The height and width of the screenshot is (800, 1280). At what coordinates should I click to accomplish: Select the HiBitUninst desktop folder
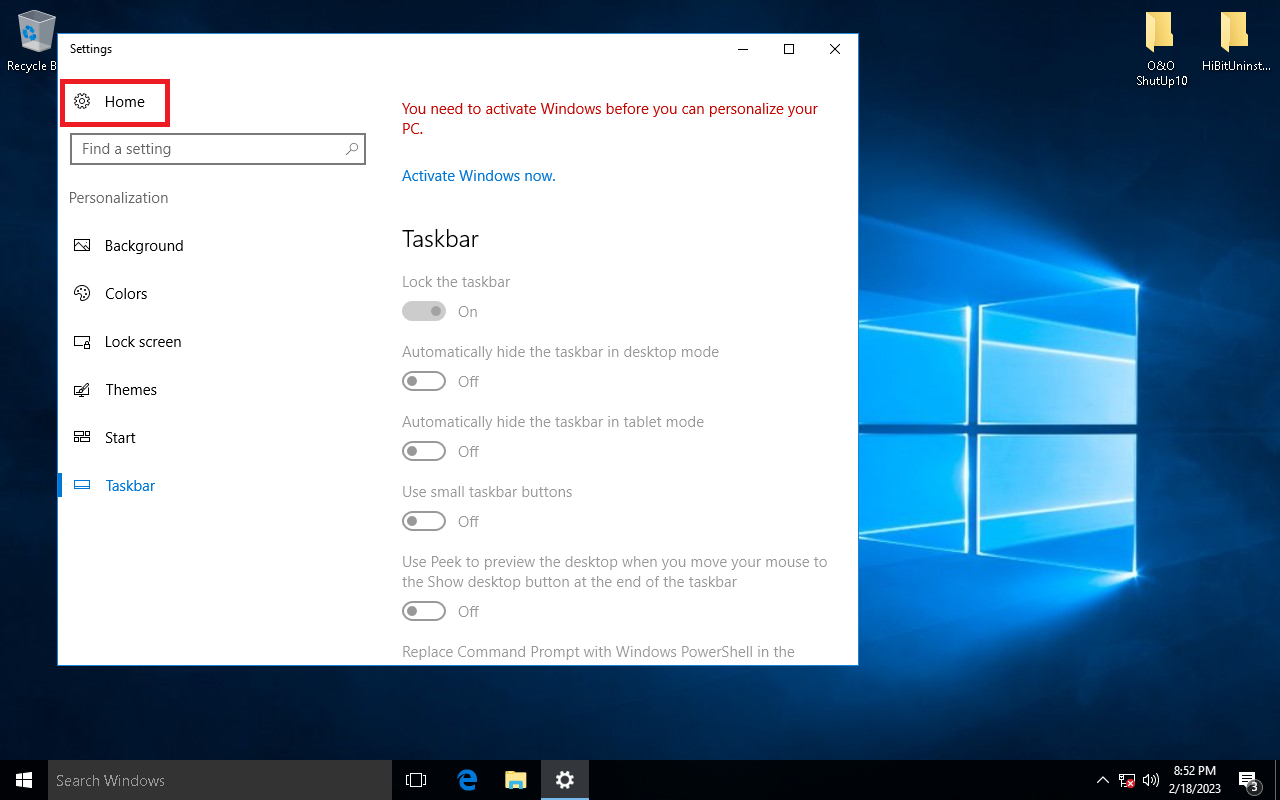pos(1236,43)
